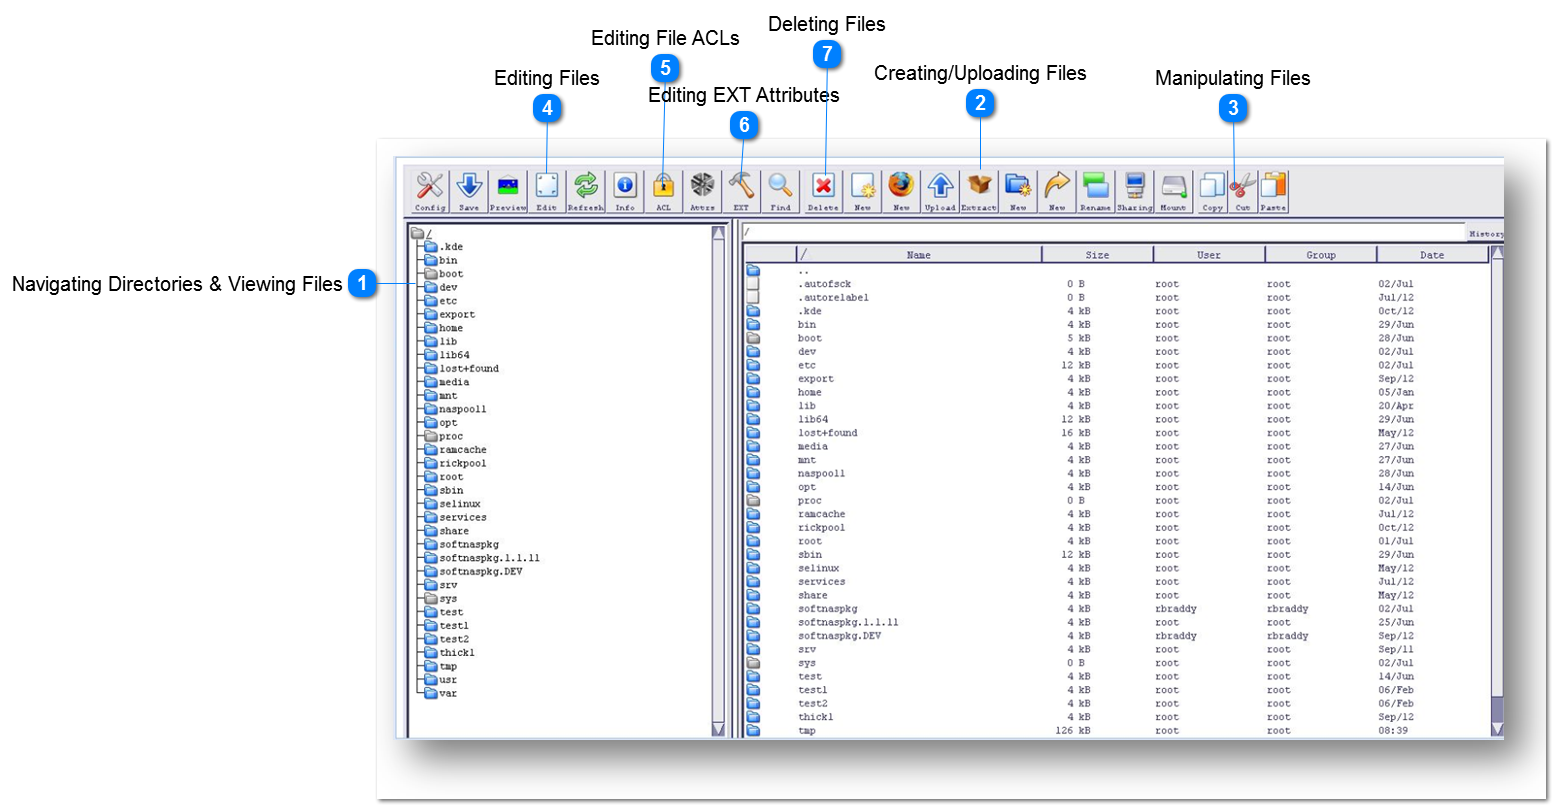The width and height of the screenshot is (1554, 807).
Task: Open export folder in the directory tree
Action: [x=449, y=314]
